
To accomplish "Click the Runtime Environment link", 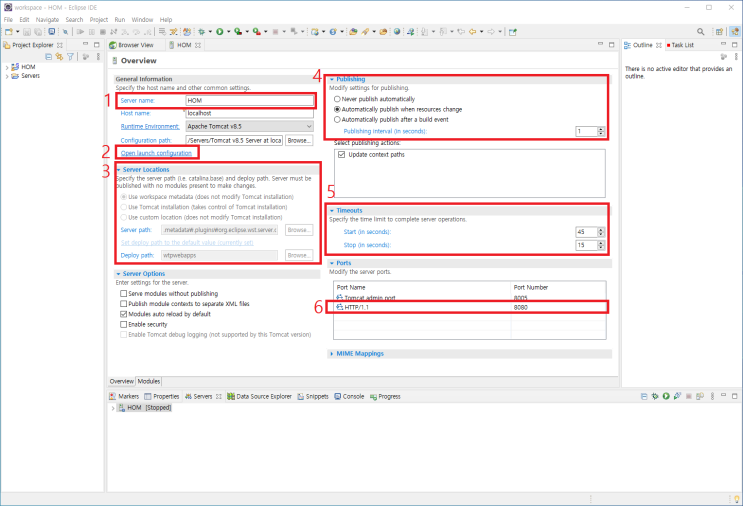I will (x=150, y=126).
